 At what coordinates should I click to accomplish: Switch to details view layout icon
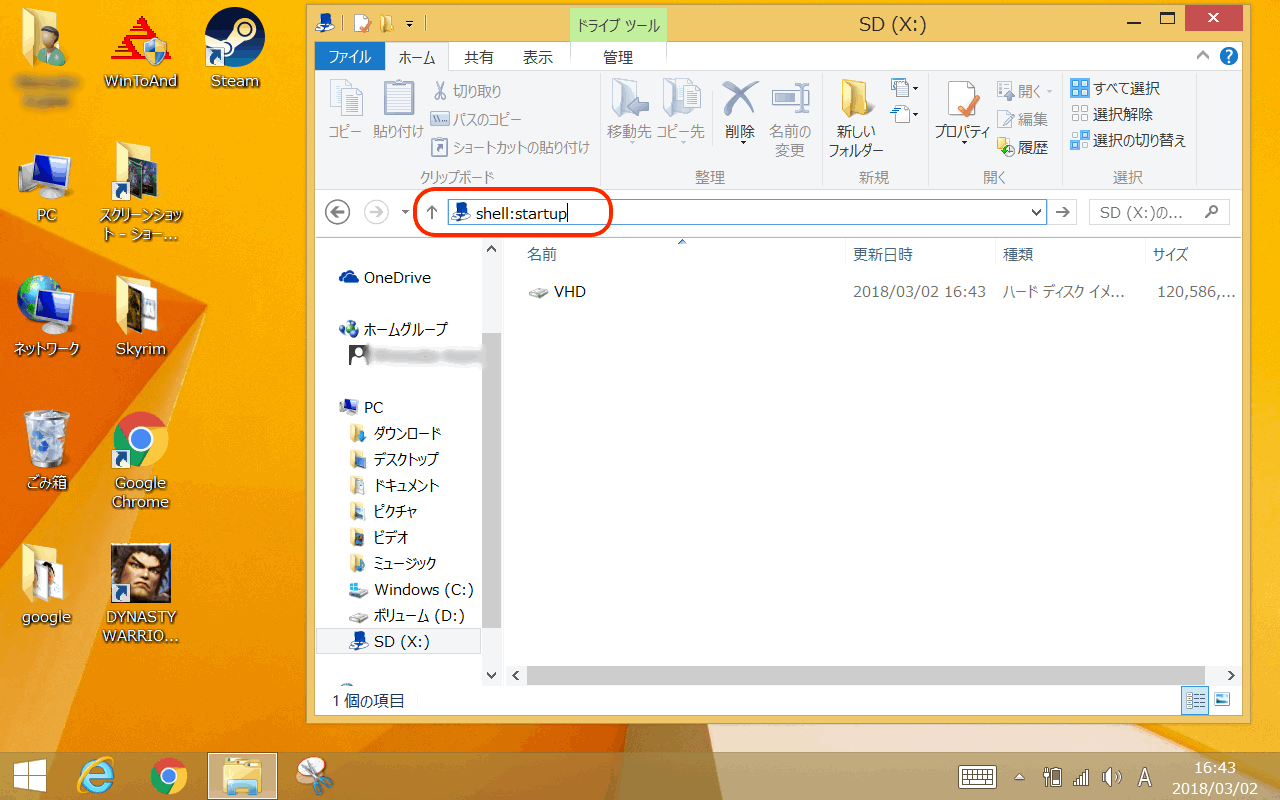1195,700
